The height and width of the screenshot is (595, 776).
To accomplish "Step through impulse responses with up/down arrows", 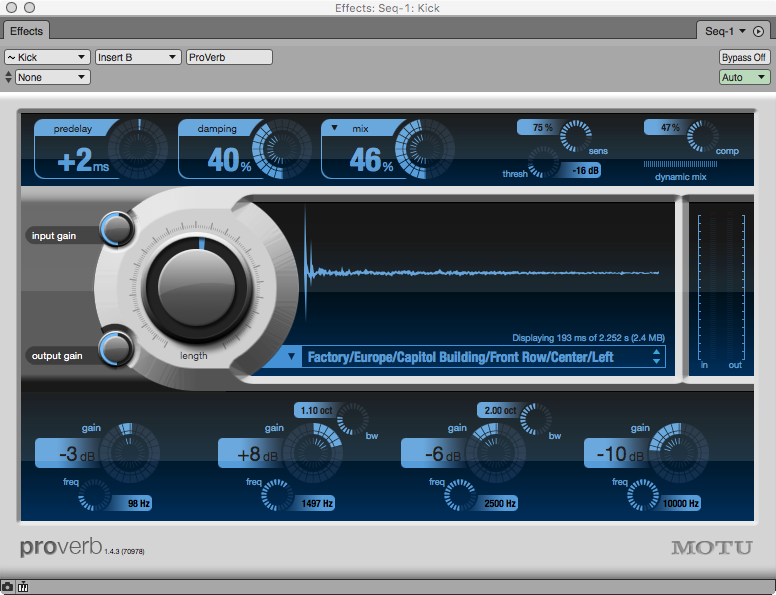I will click(x=656, y=357).
